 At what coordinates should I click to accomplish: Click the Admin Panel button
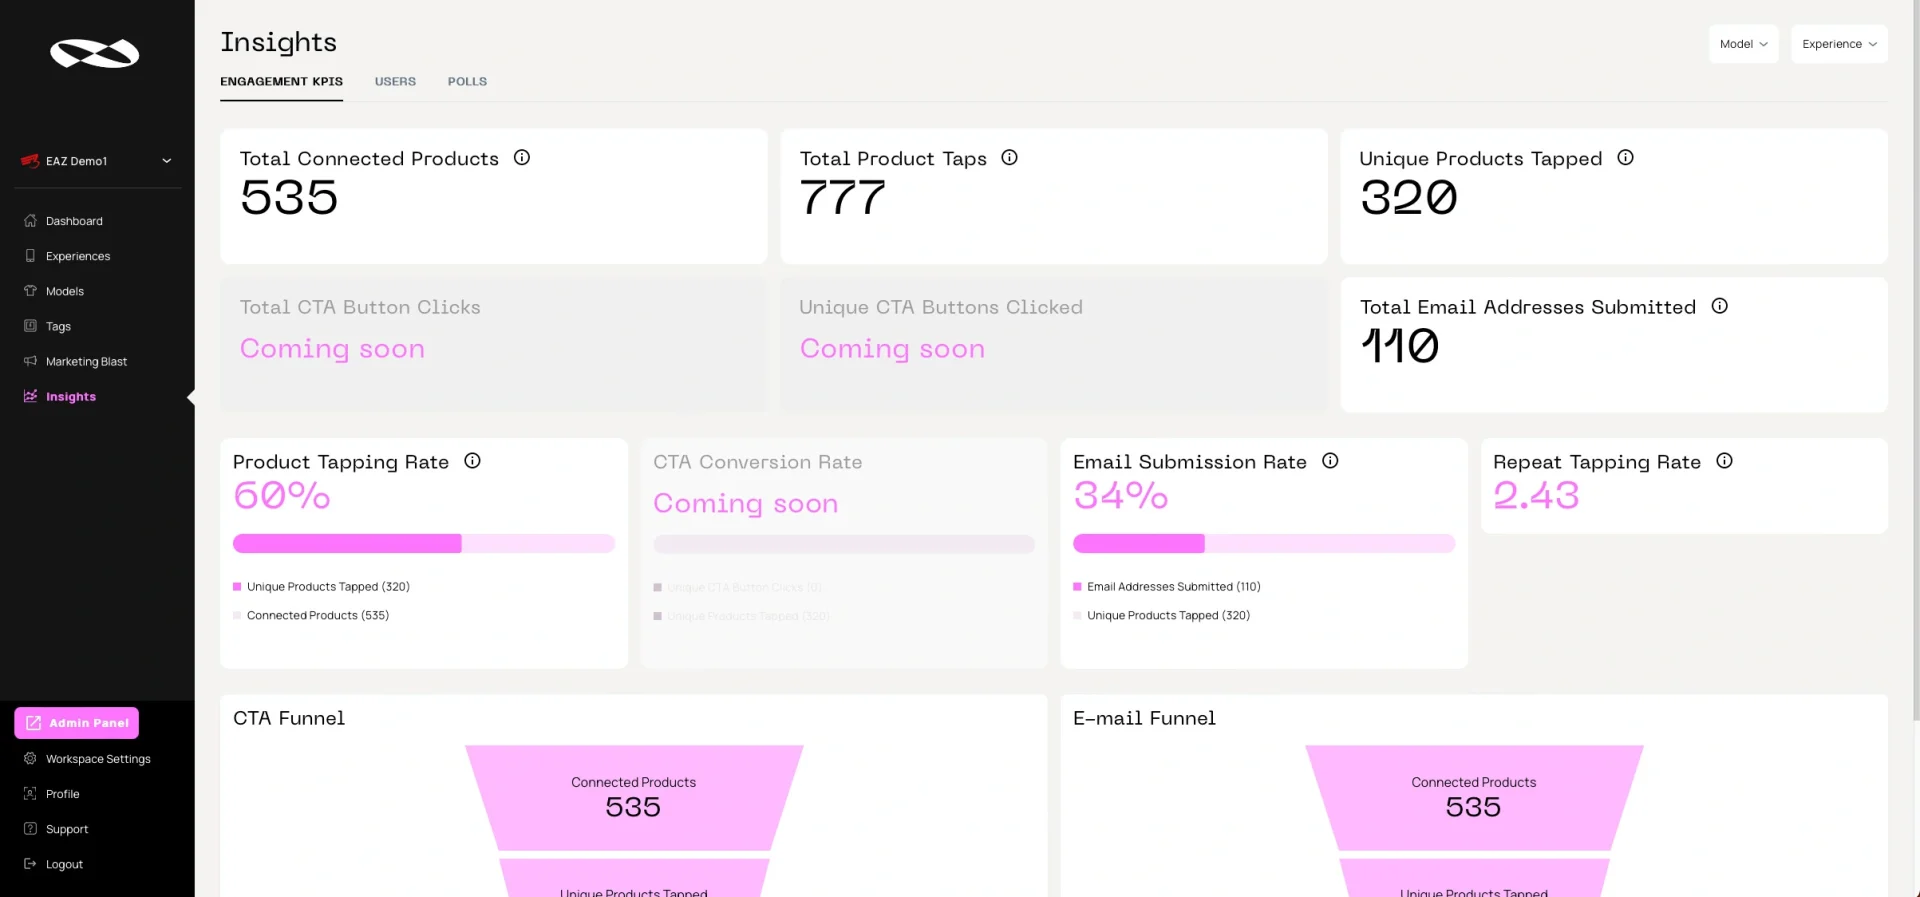(77, 722)
